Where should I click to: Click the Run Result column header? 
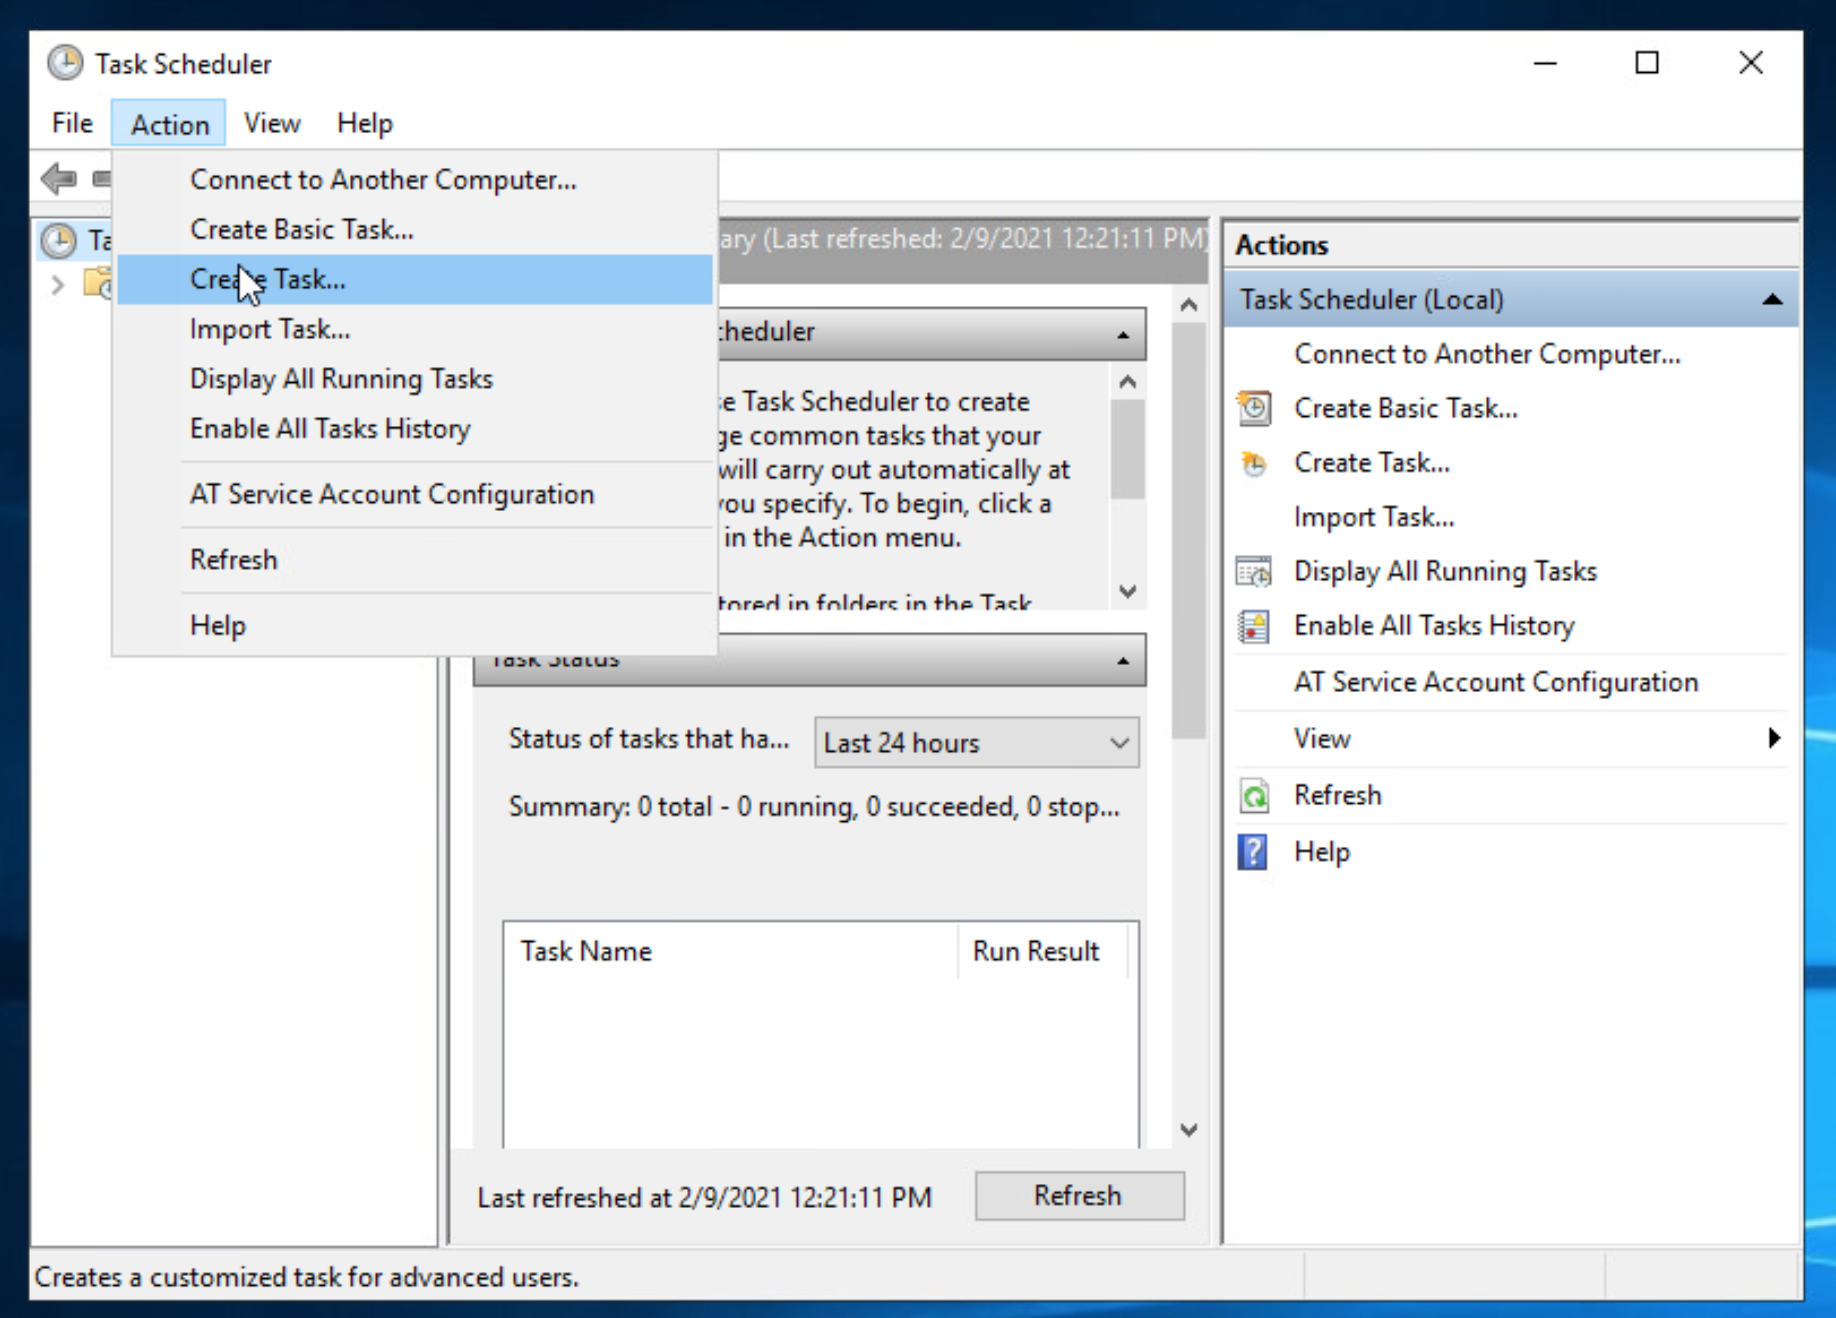click(1042, 951)
